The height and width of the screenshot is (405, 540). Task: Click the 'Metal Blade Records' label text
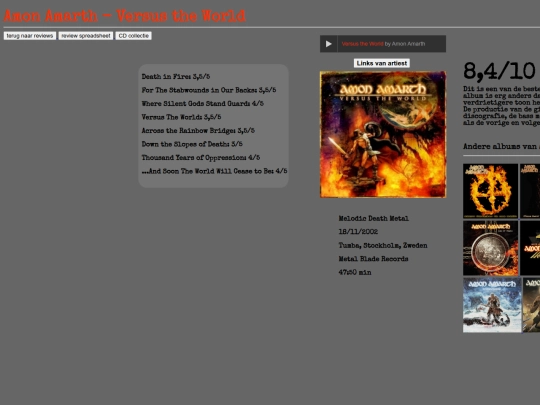pos(373,259)
